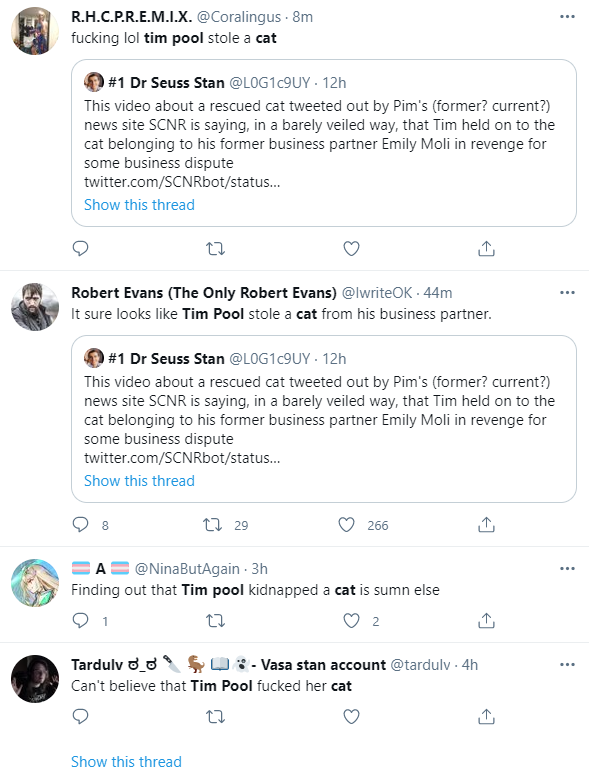Like the @NinaButAgain tweet
This screenshot has width=589, height=767.
click(x=351, y=621)
